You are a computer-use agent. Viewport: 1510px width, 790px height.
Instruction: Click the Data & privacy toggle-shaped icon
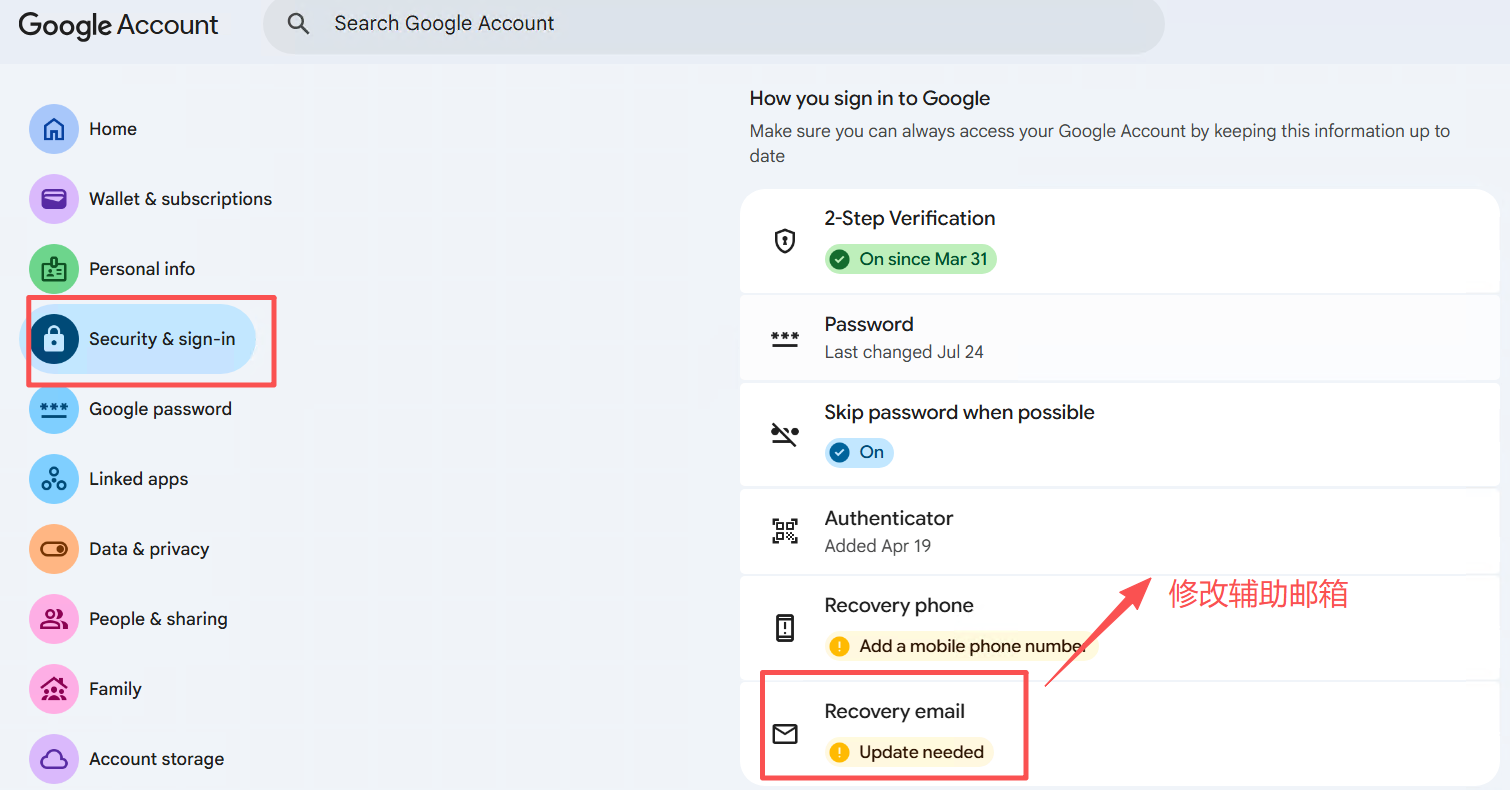coord(54,549)
